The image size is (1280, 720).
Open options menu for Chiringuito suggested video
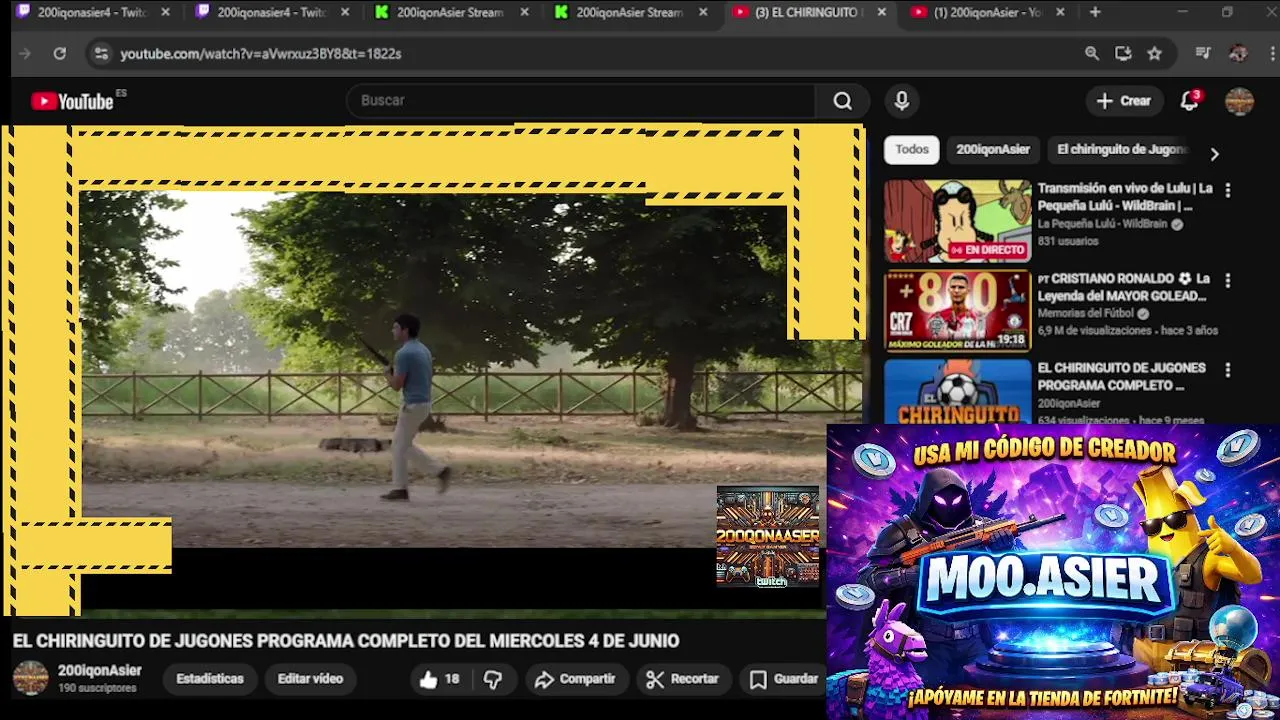1228,370
